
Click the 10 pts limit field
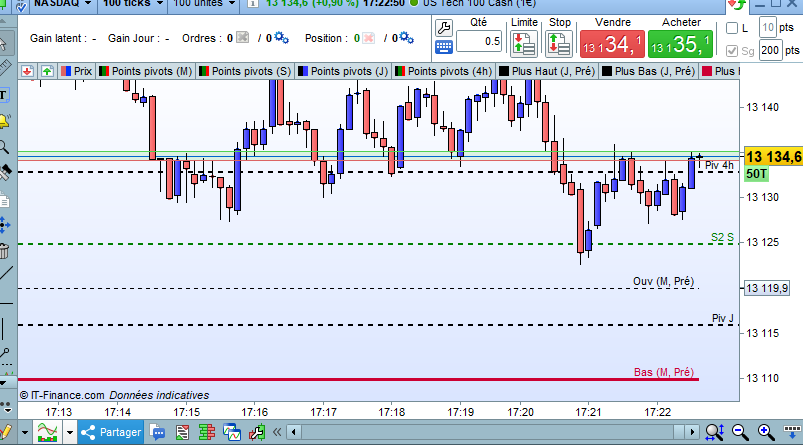(768, 27)
